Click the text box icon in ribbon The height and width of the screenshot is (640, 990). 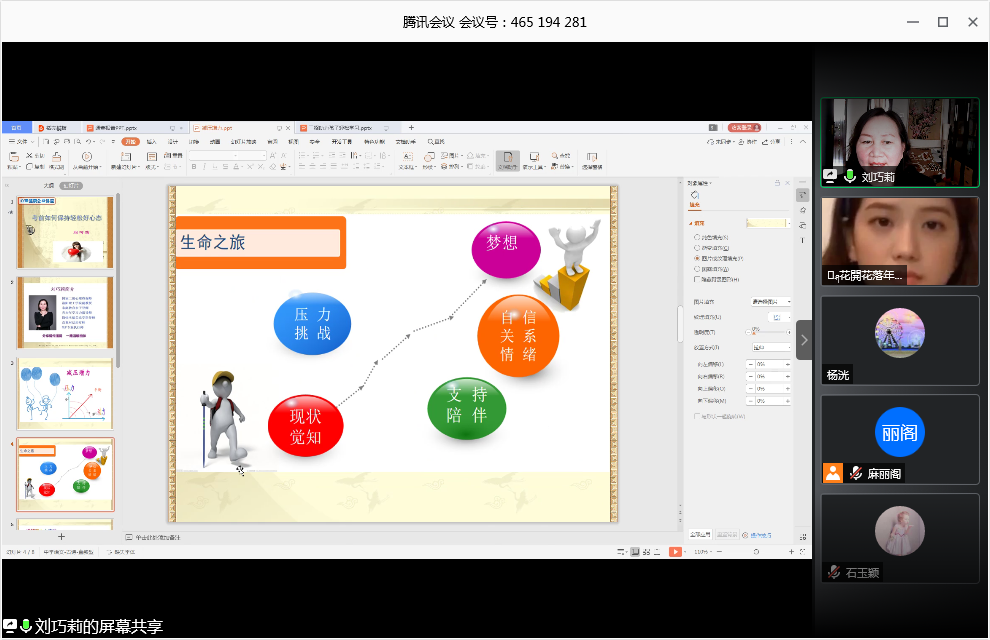[406, 159]
